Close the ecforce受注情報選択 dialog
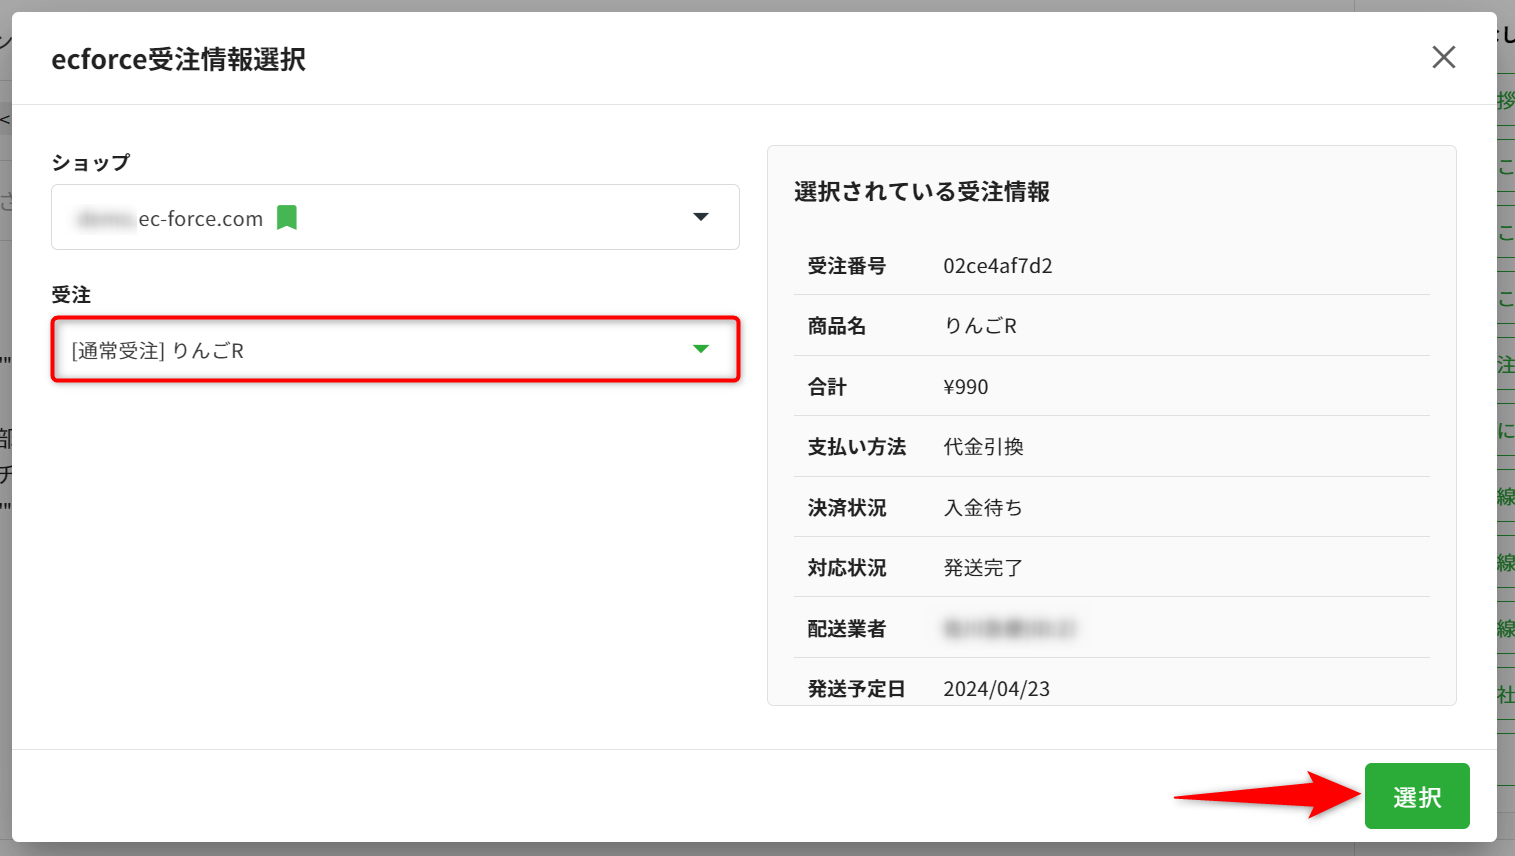The height and width of the screenshot is (856, 1515). click(x=1443, y=58)
